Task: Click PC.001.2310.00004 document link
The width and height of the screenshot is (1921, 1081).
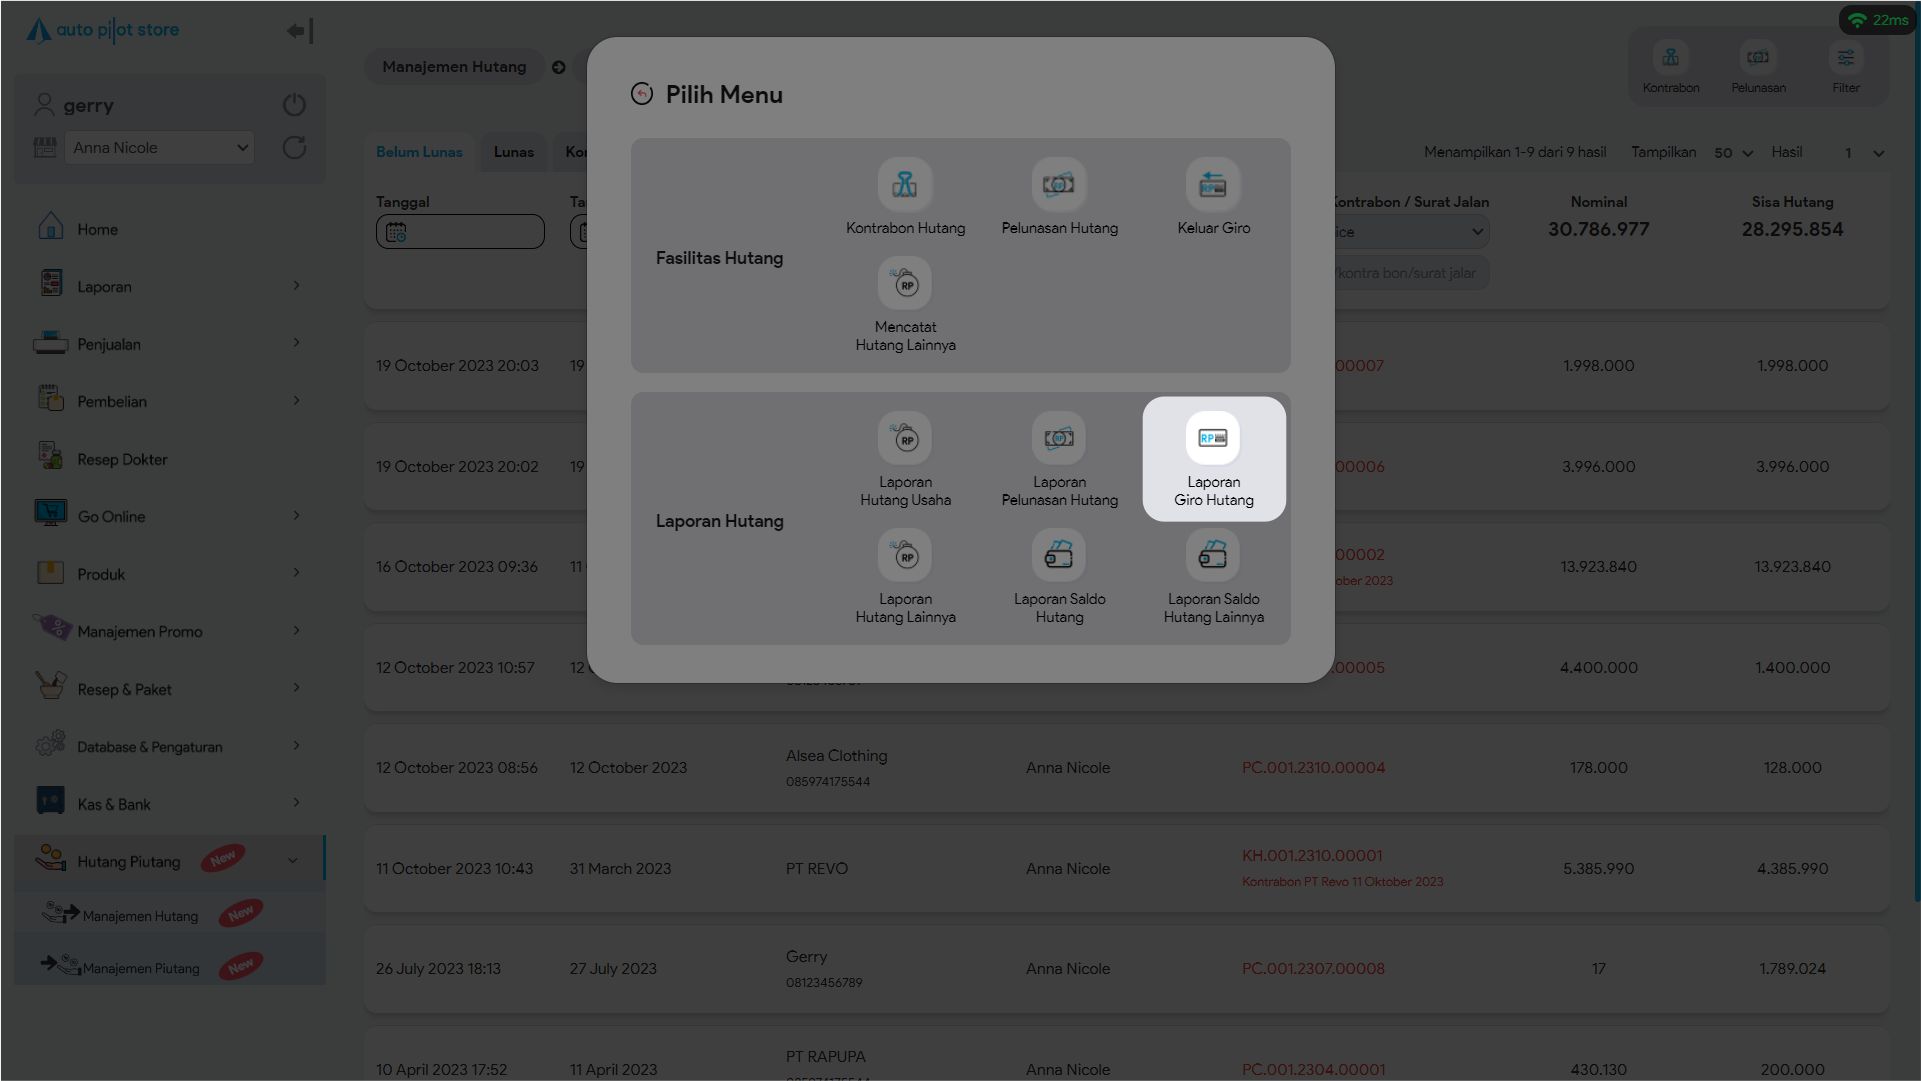Action: click(x=1313, y=768)
